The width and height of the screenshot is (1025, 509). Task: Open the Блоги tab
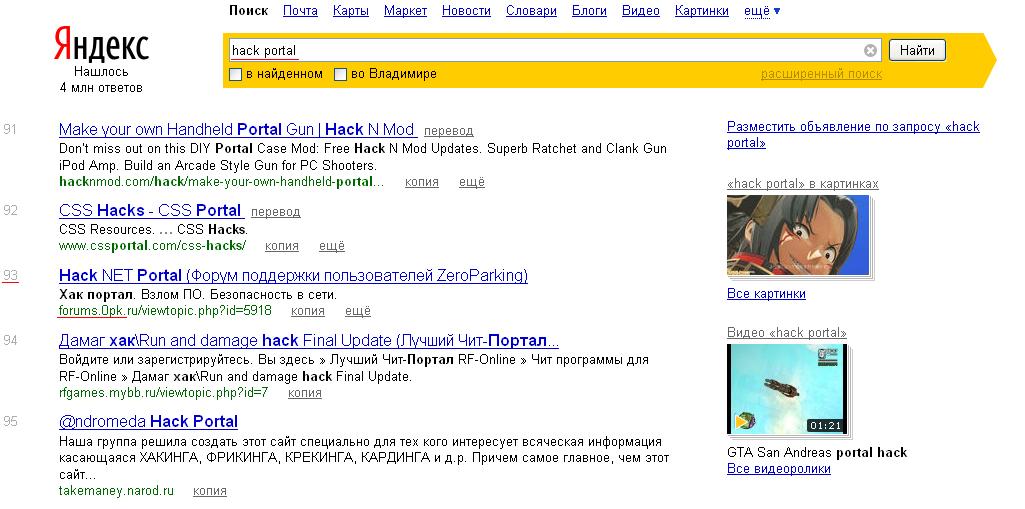(589, 11)
